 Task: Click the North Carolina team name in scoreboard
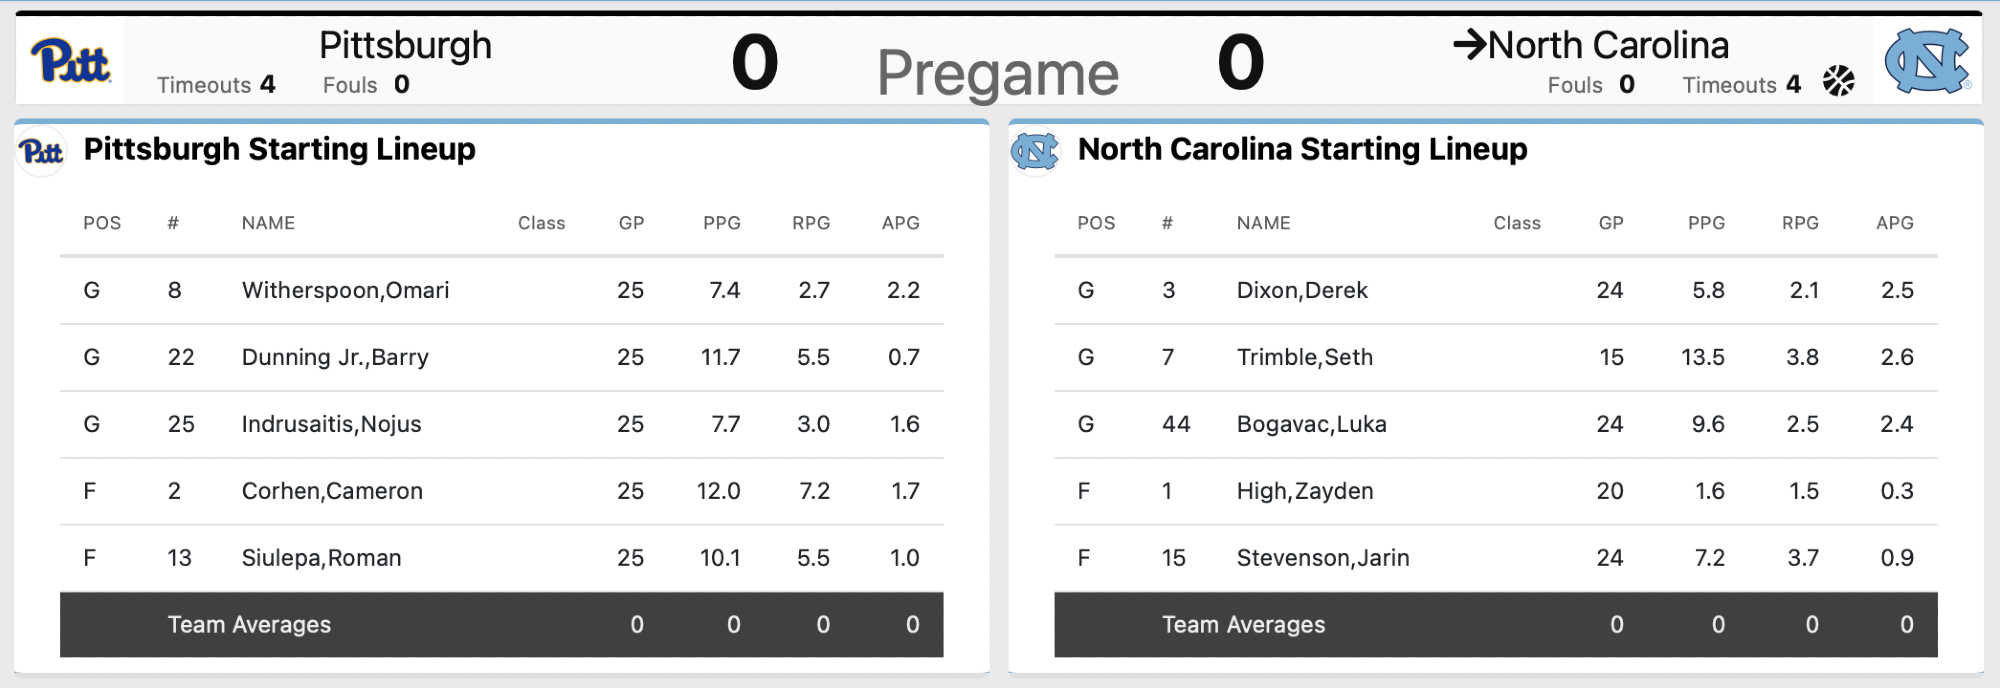pos(1608,45)
